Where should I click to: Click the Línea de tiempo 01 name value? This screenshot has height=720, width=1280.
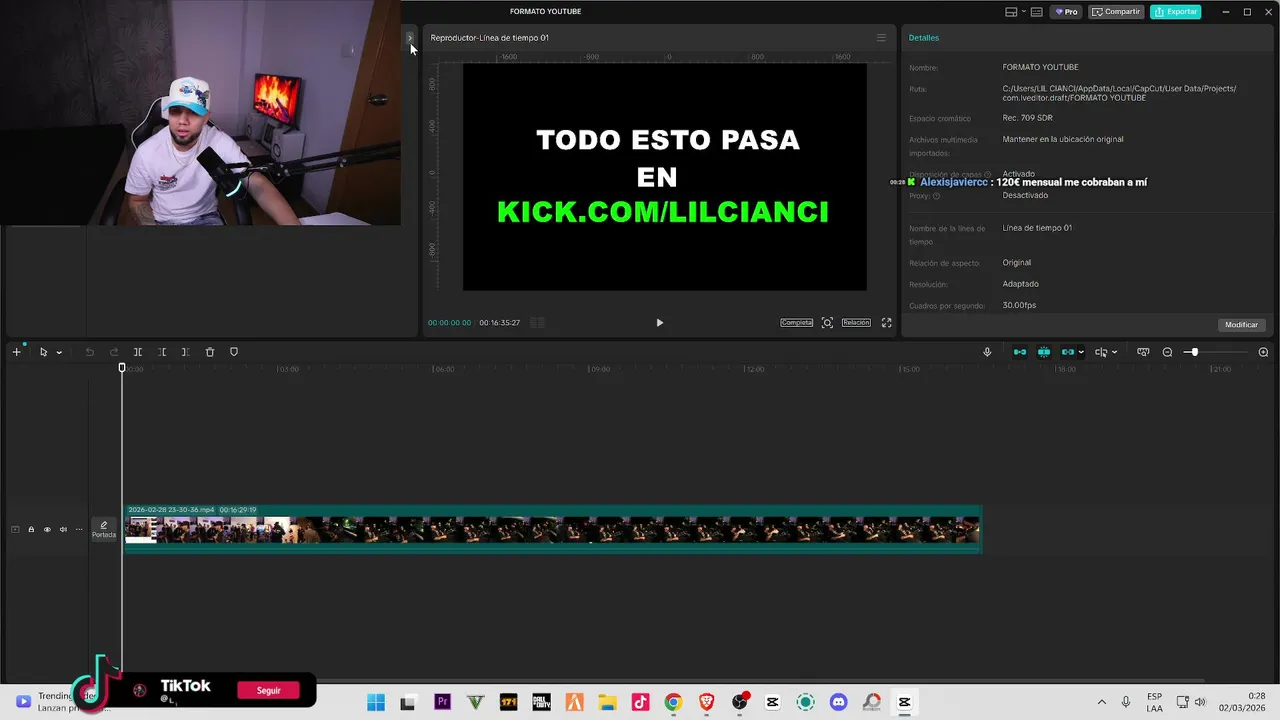tap(1037, 228)
